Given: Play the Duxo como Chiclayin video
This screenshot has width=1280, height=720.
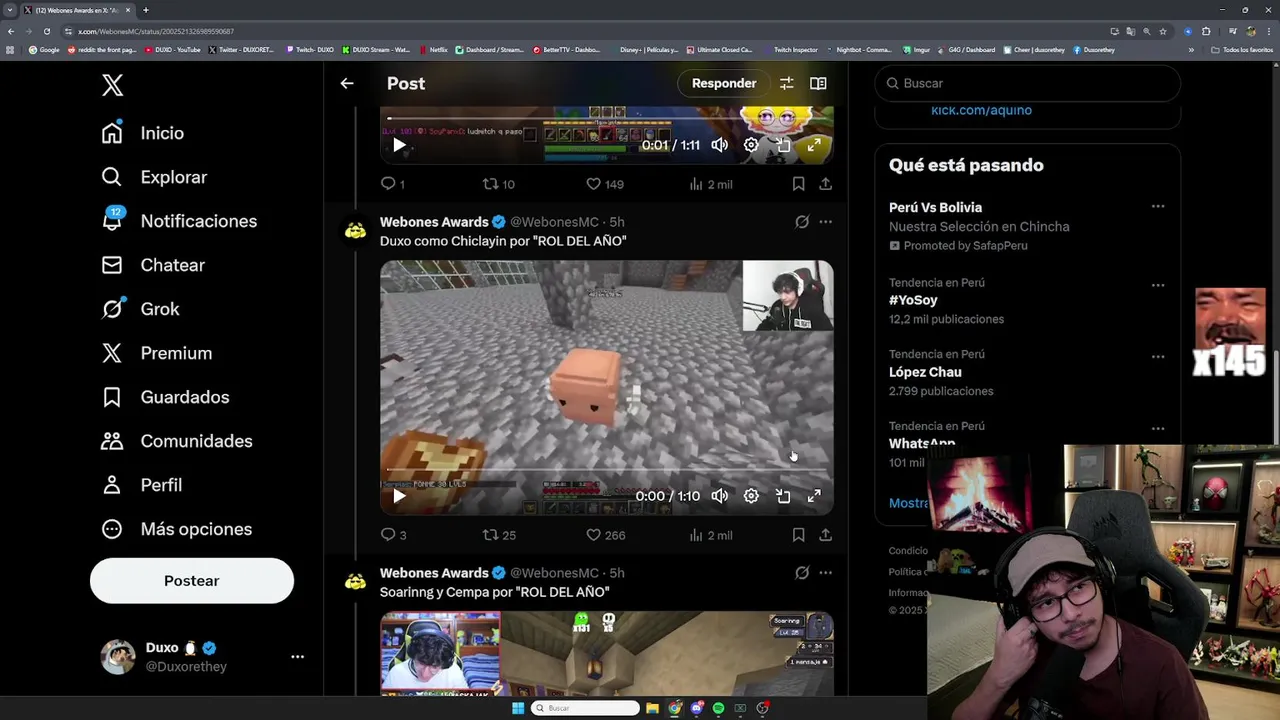Looking at the screenshot, I should [399, 496].
